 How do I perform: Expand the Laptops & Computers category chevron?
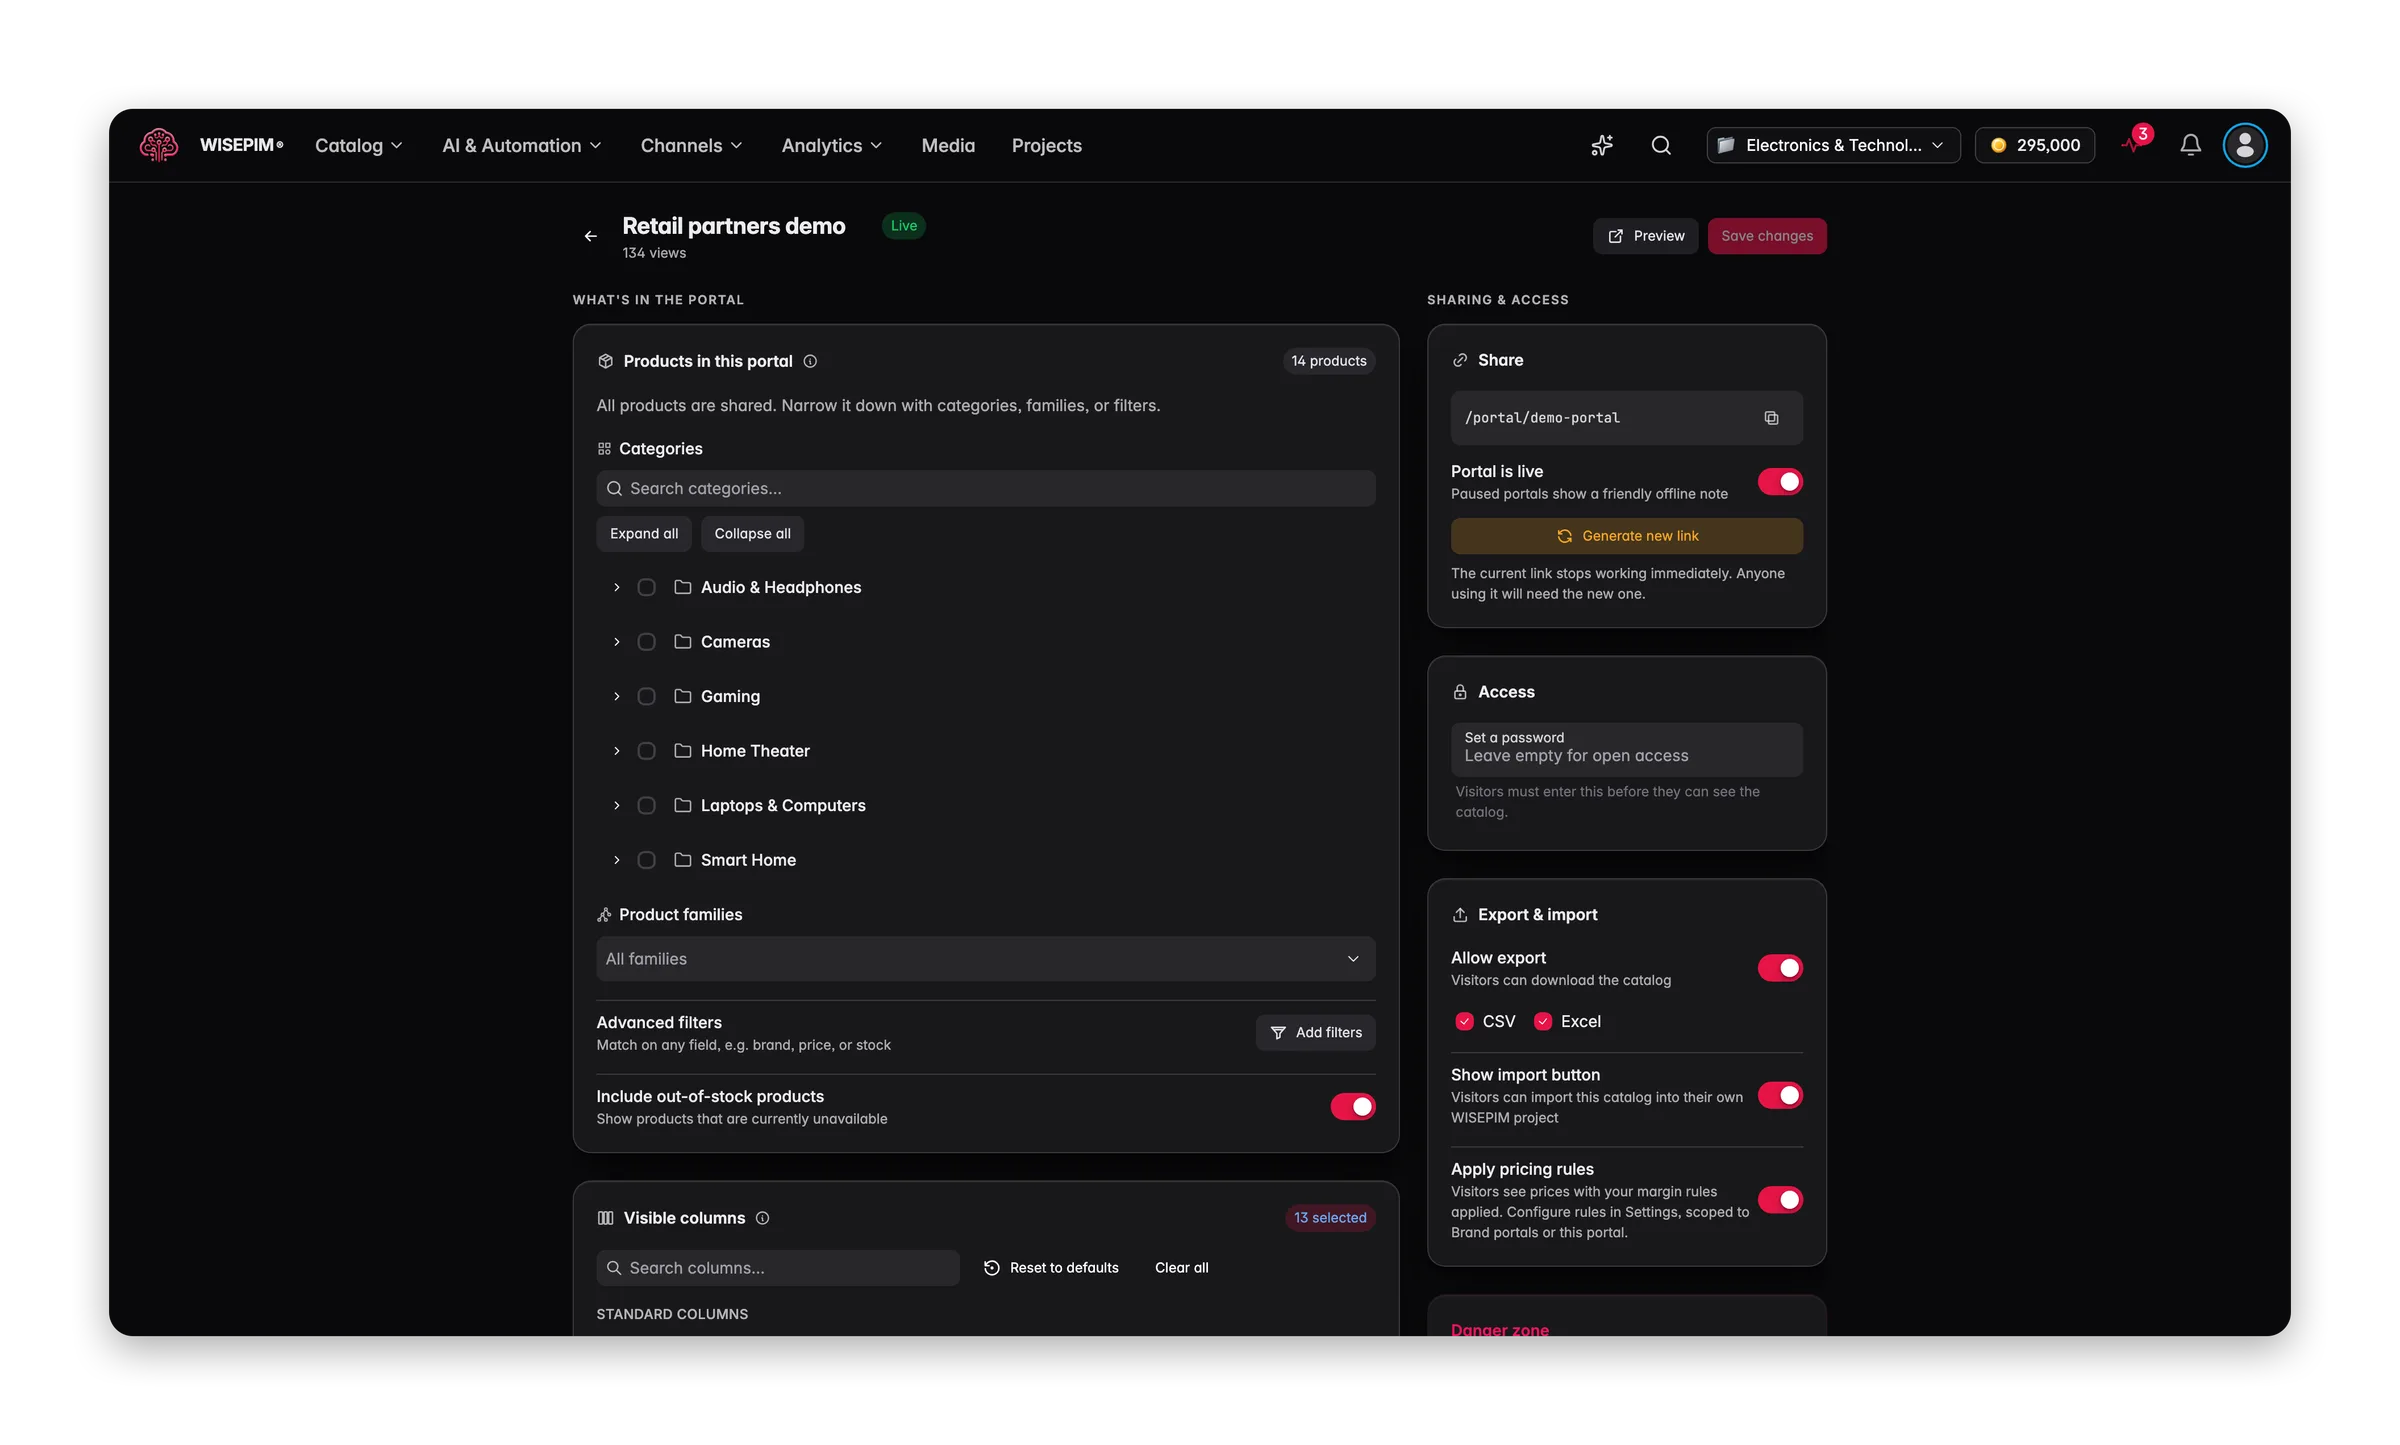coord(617,806)
